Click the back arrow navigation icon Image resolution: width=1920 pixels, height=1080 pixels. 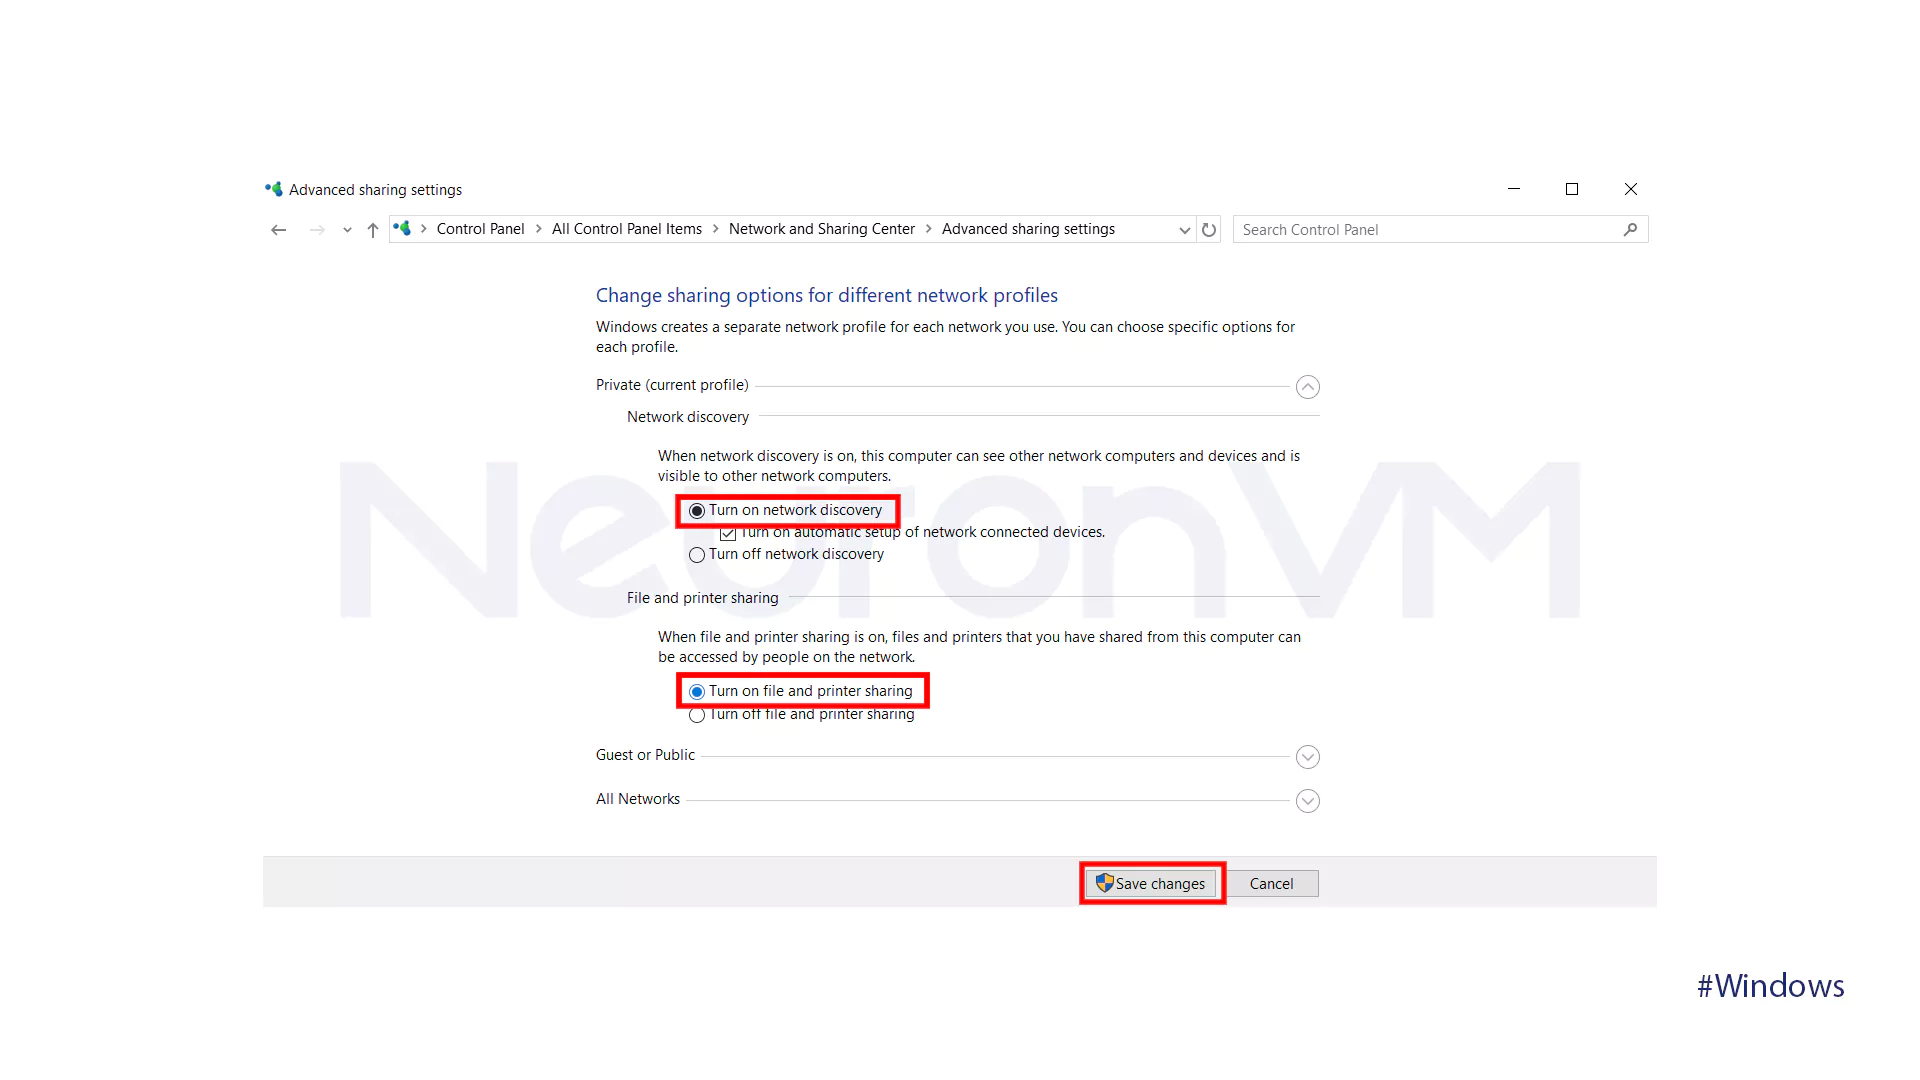point(278,229)
